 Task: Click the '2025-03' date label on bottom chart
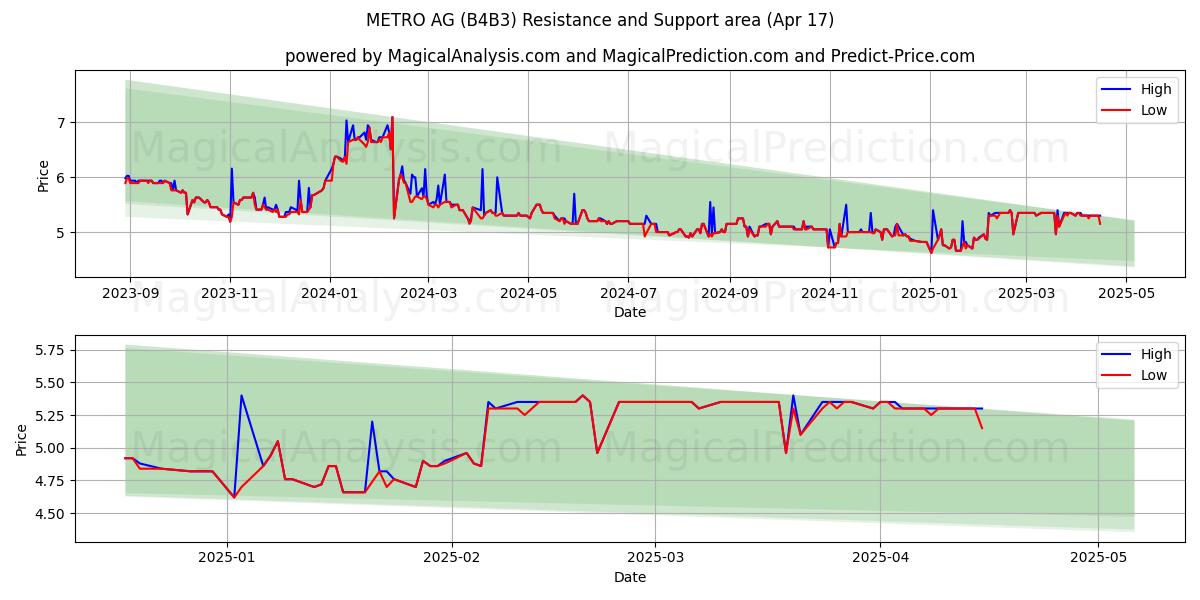[655, 559]
